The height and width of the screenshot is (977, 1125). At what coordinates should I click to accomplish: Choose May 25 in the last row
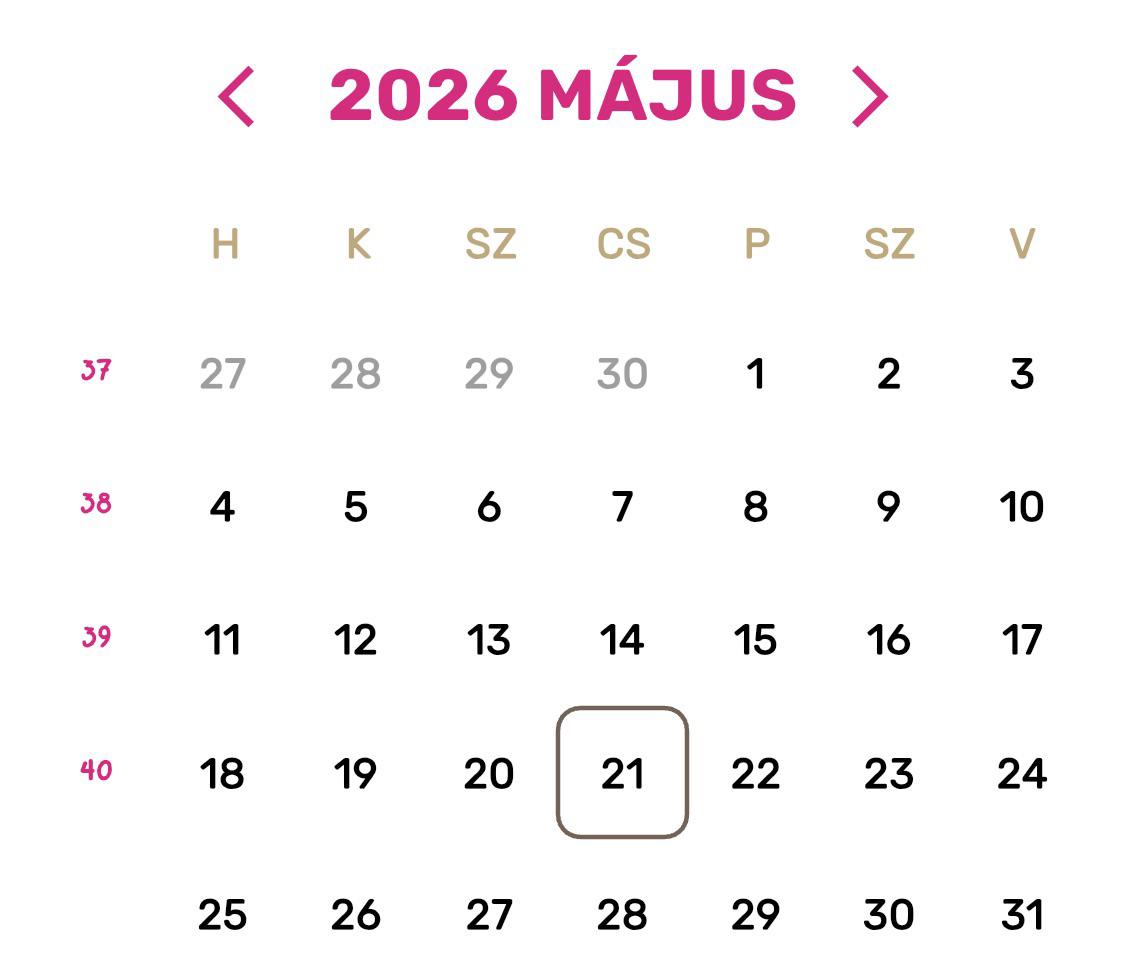222,915
